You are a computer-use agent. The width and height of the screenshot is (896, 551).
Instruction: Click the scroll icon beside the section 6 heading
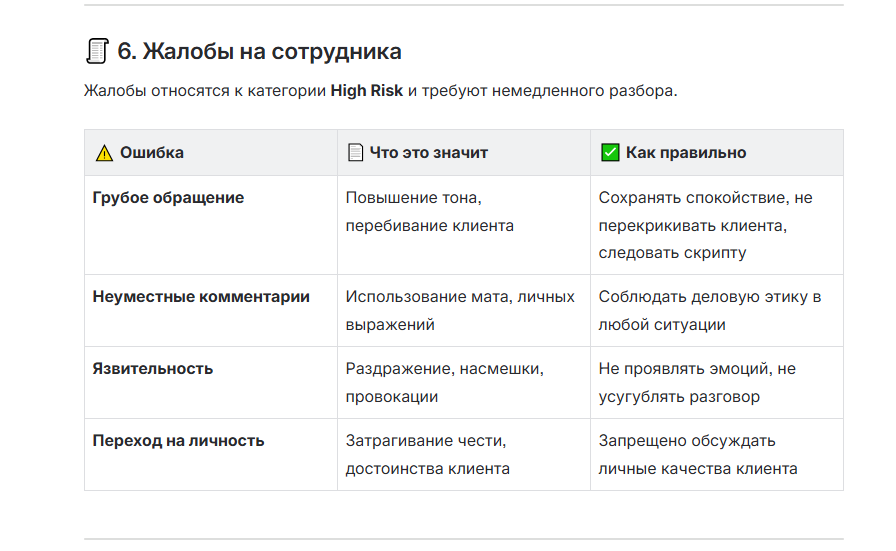click(x=97, y=51)
